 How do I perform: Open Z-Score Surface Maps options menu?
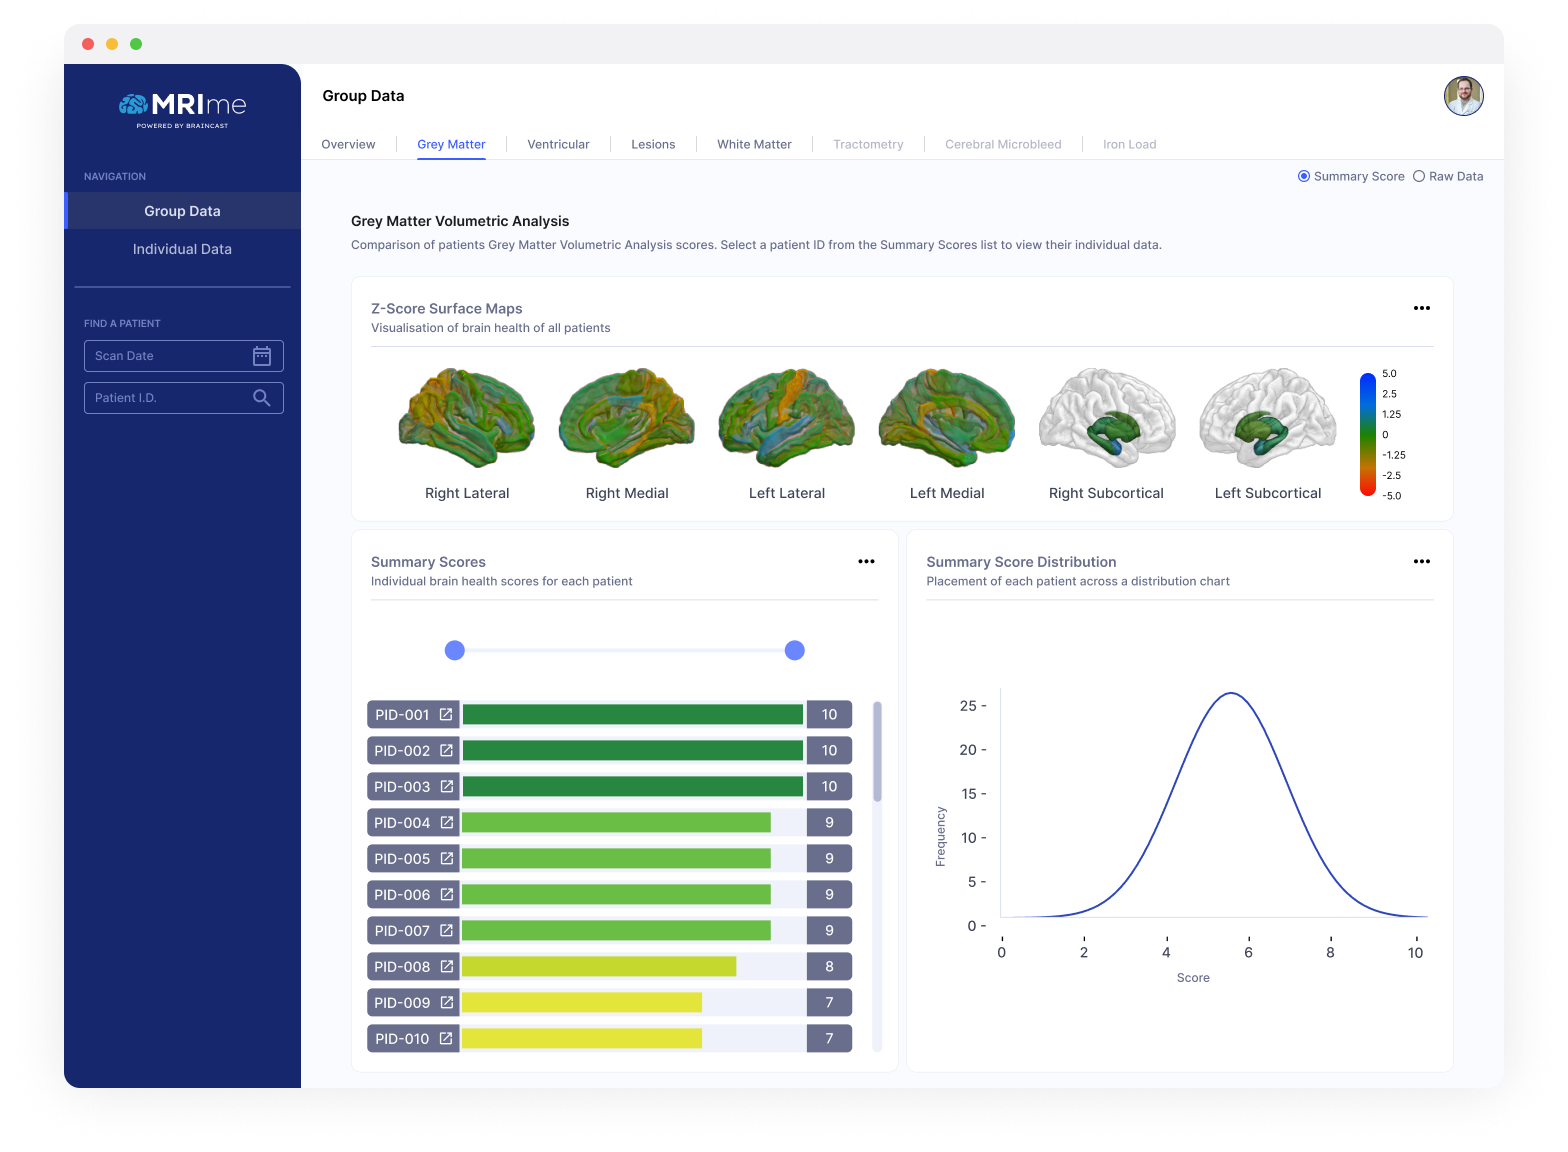point(1421,308)
